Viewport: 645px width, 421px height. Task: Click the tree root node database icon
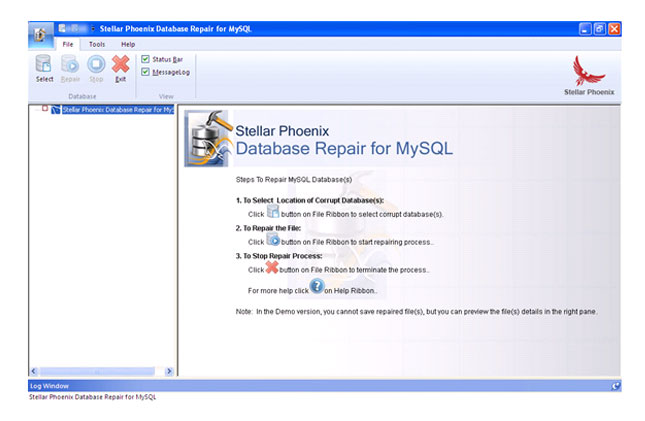coord(56,110)
